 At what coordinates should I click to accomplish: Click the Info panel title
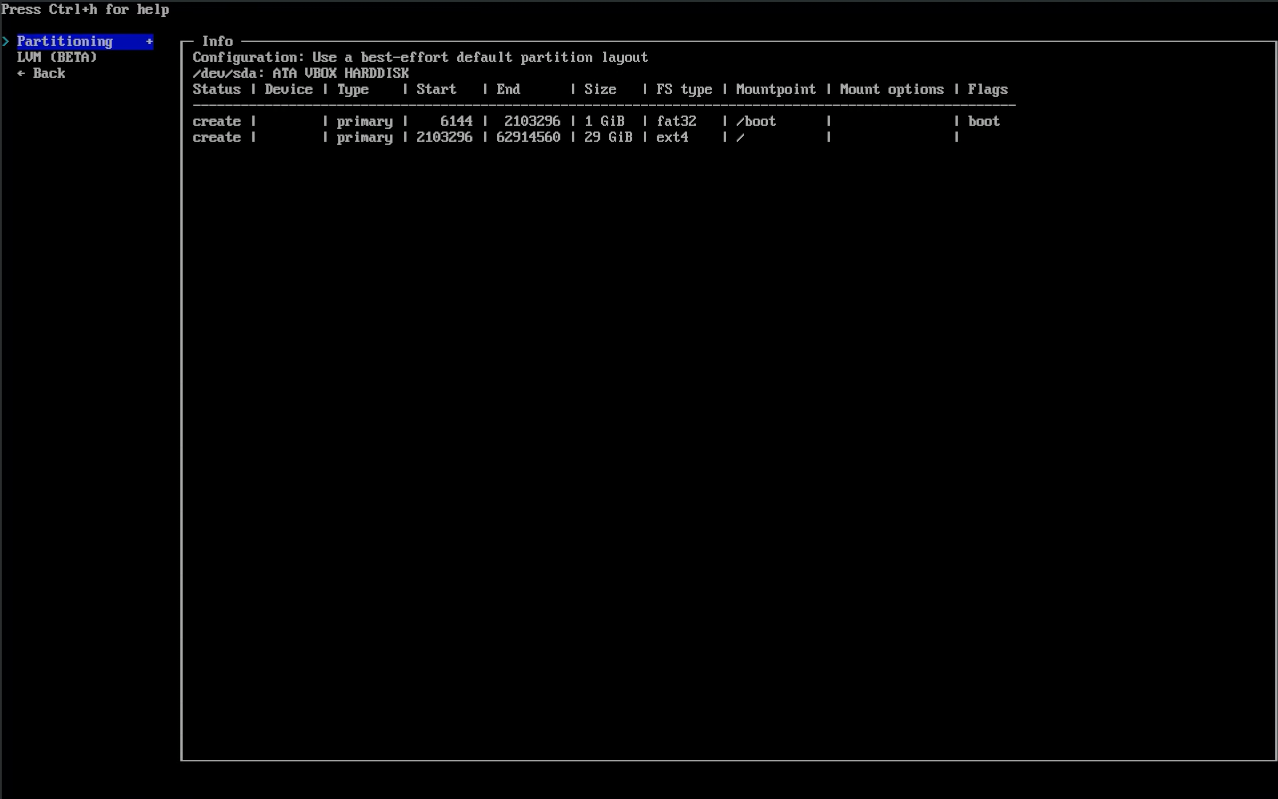(217, 41)
